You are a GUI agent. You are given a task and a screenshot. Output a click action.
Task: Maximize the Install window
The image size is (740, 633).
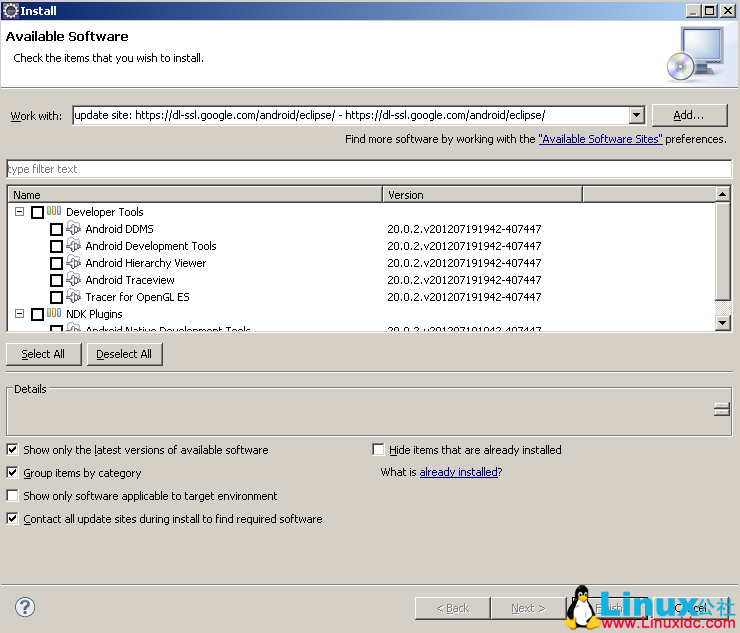(710, 10)
